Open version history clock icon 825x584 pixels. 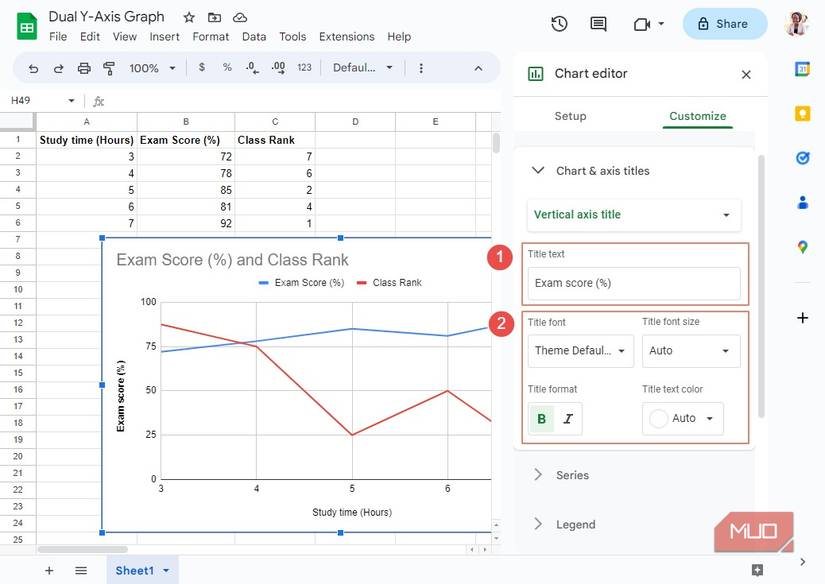(x=559, y=24)
